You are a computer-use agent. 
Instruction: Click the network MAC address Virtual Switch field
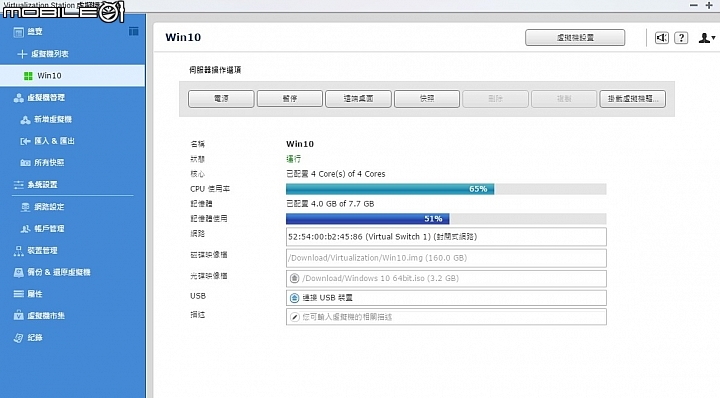click(x=446, y=237)
